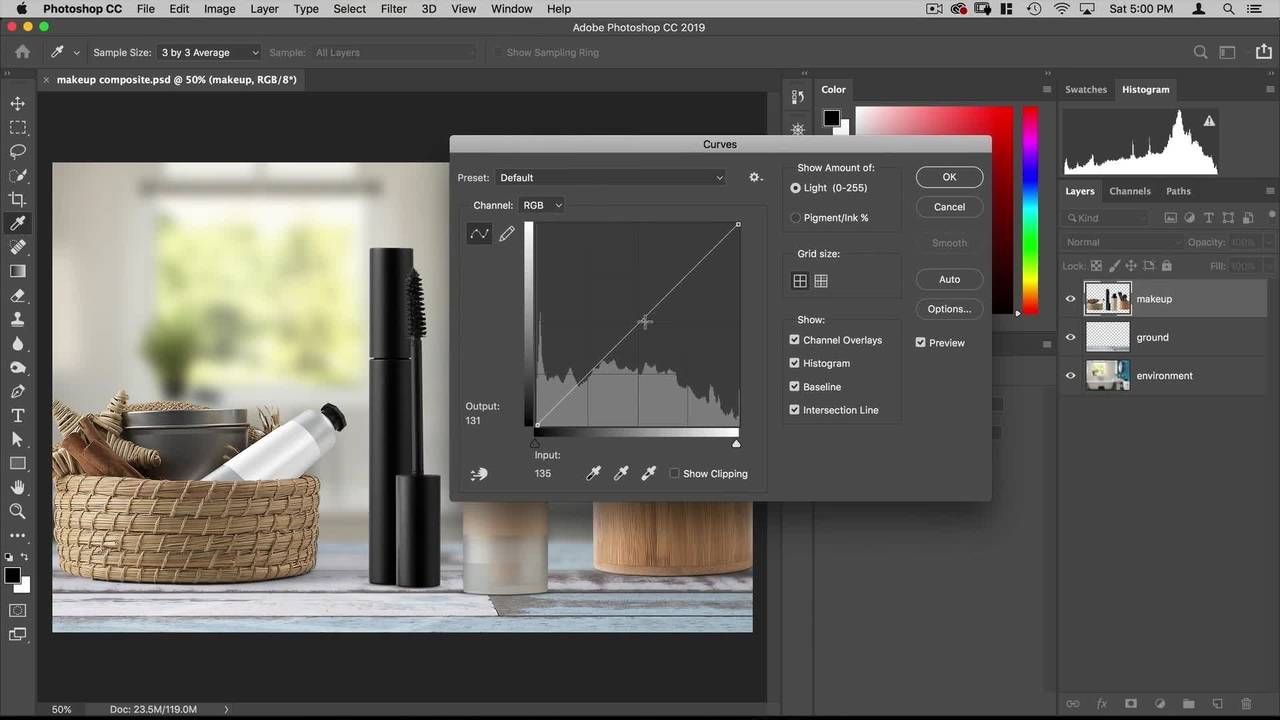Uncheck the Preview checkbox
This screenshot has height=720, width=1280.
click(x=921, y=342)
